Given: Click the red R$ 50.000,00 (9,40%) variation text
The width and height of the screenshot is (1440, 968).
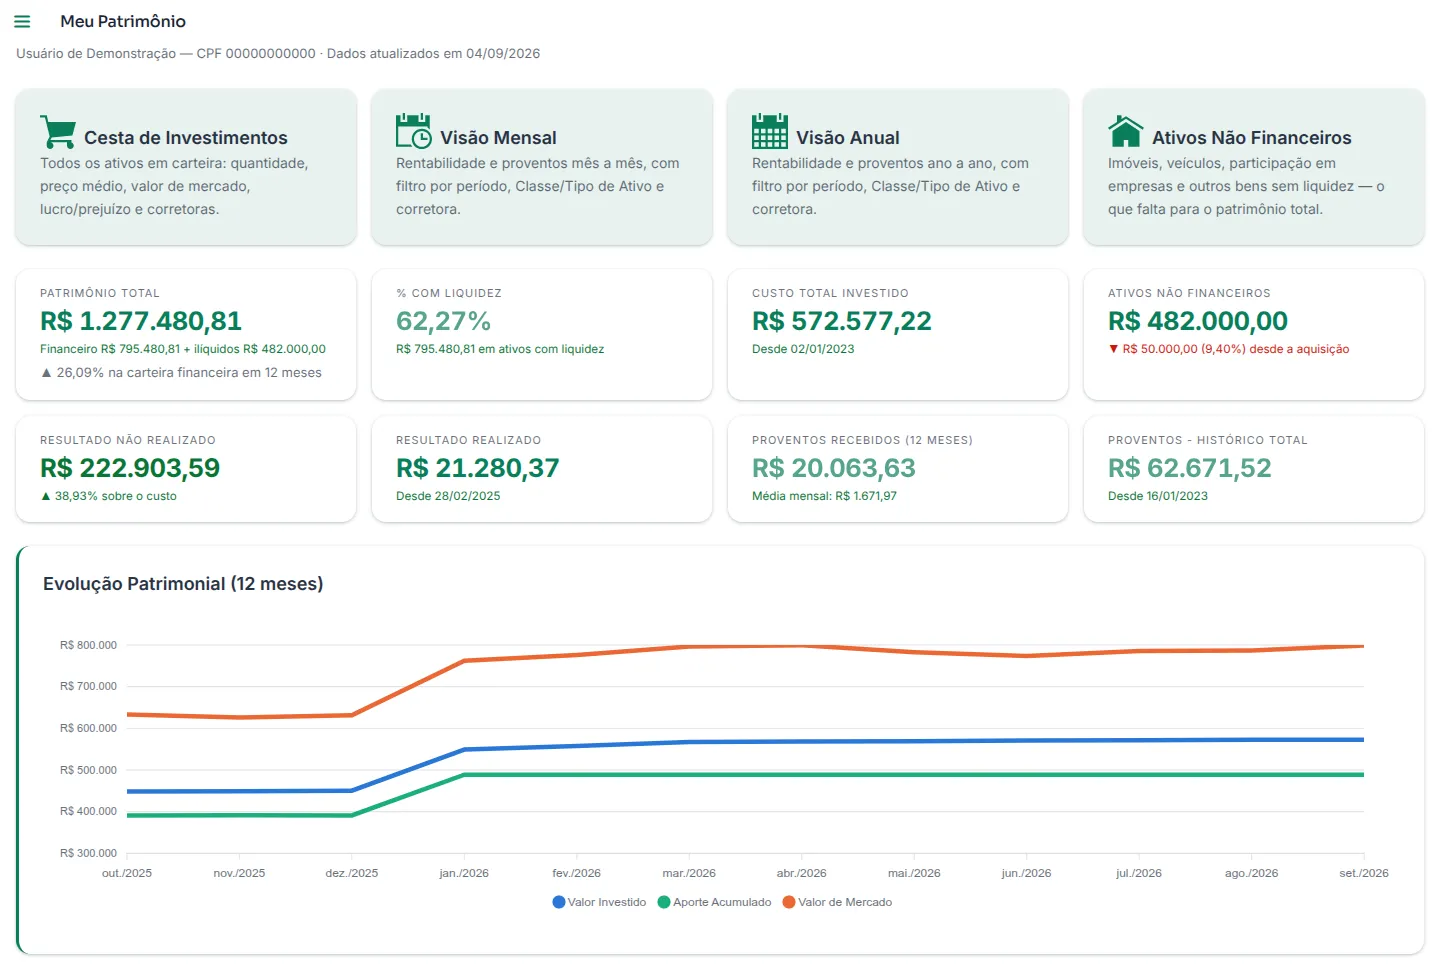Looking at the screenshot, I should pyautogui.click(x=1229, y=349).
